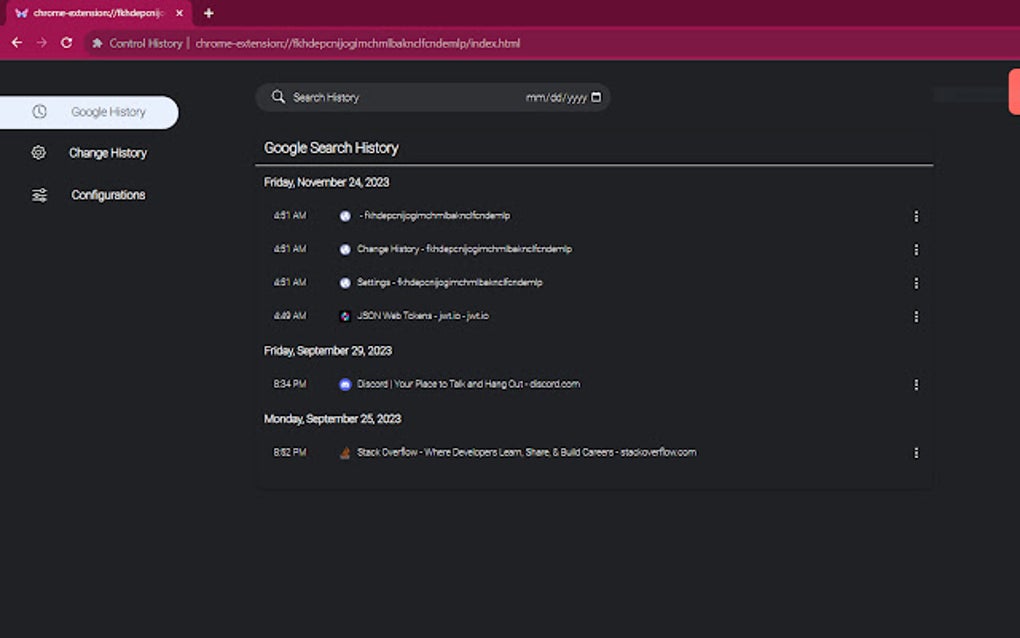
Task: Click the Stack Overflow favicon entry icon
Action: tap(345, 452)
